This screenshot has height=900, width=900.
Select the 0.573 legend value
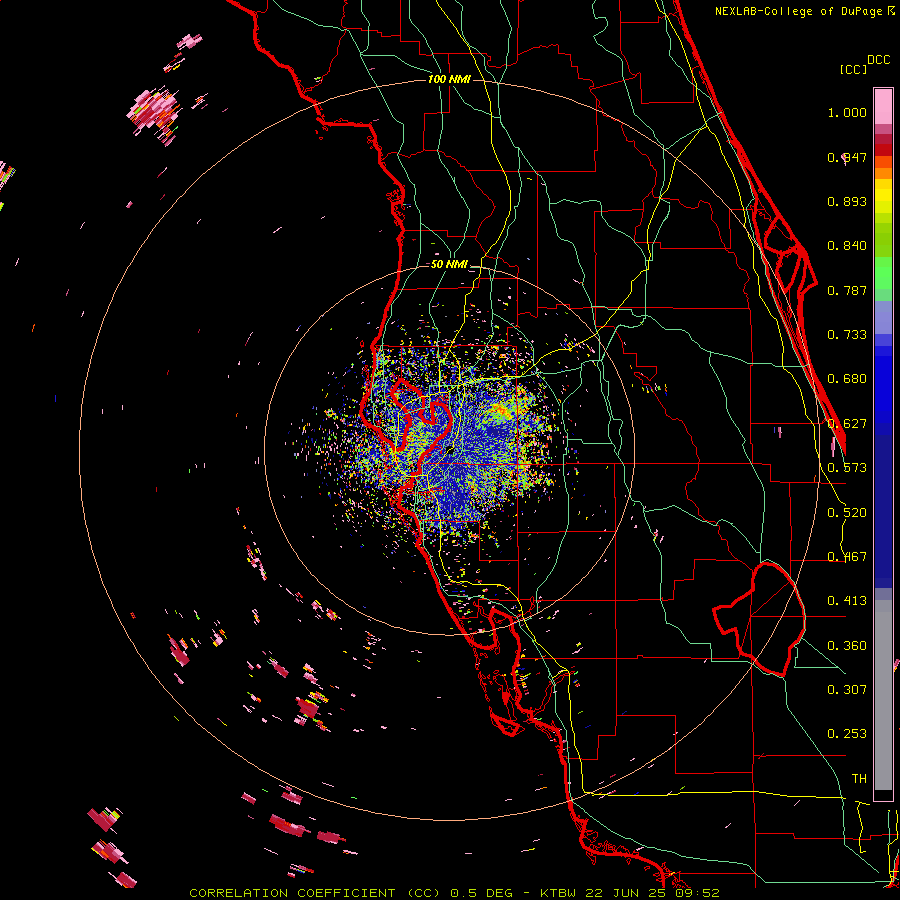tap(847, 468)
